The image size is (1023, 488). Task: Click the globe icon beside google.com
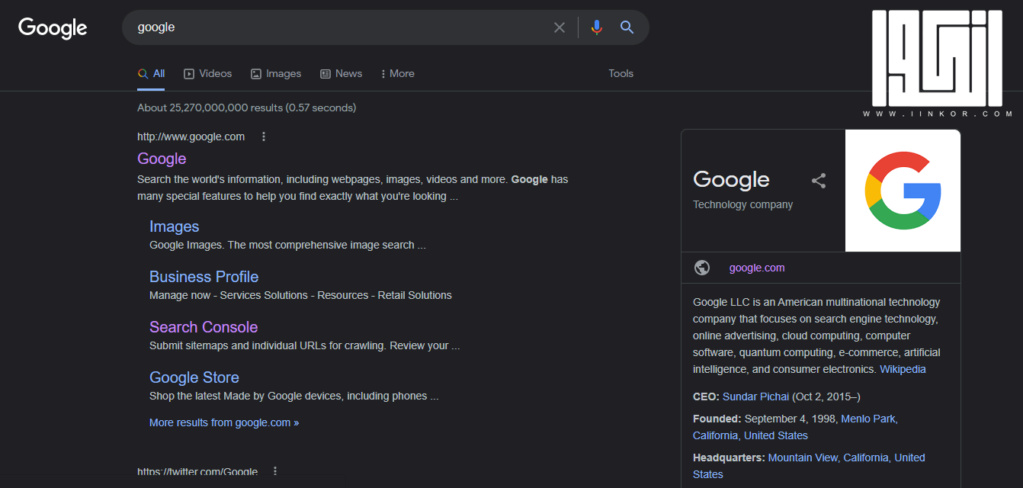coord(702,267)
